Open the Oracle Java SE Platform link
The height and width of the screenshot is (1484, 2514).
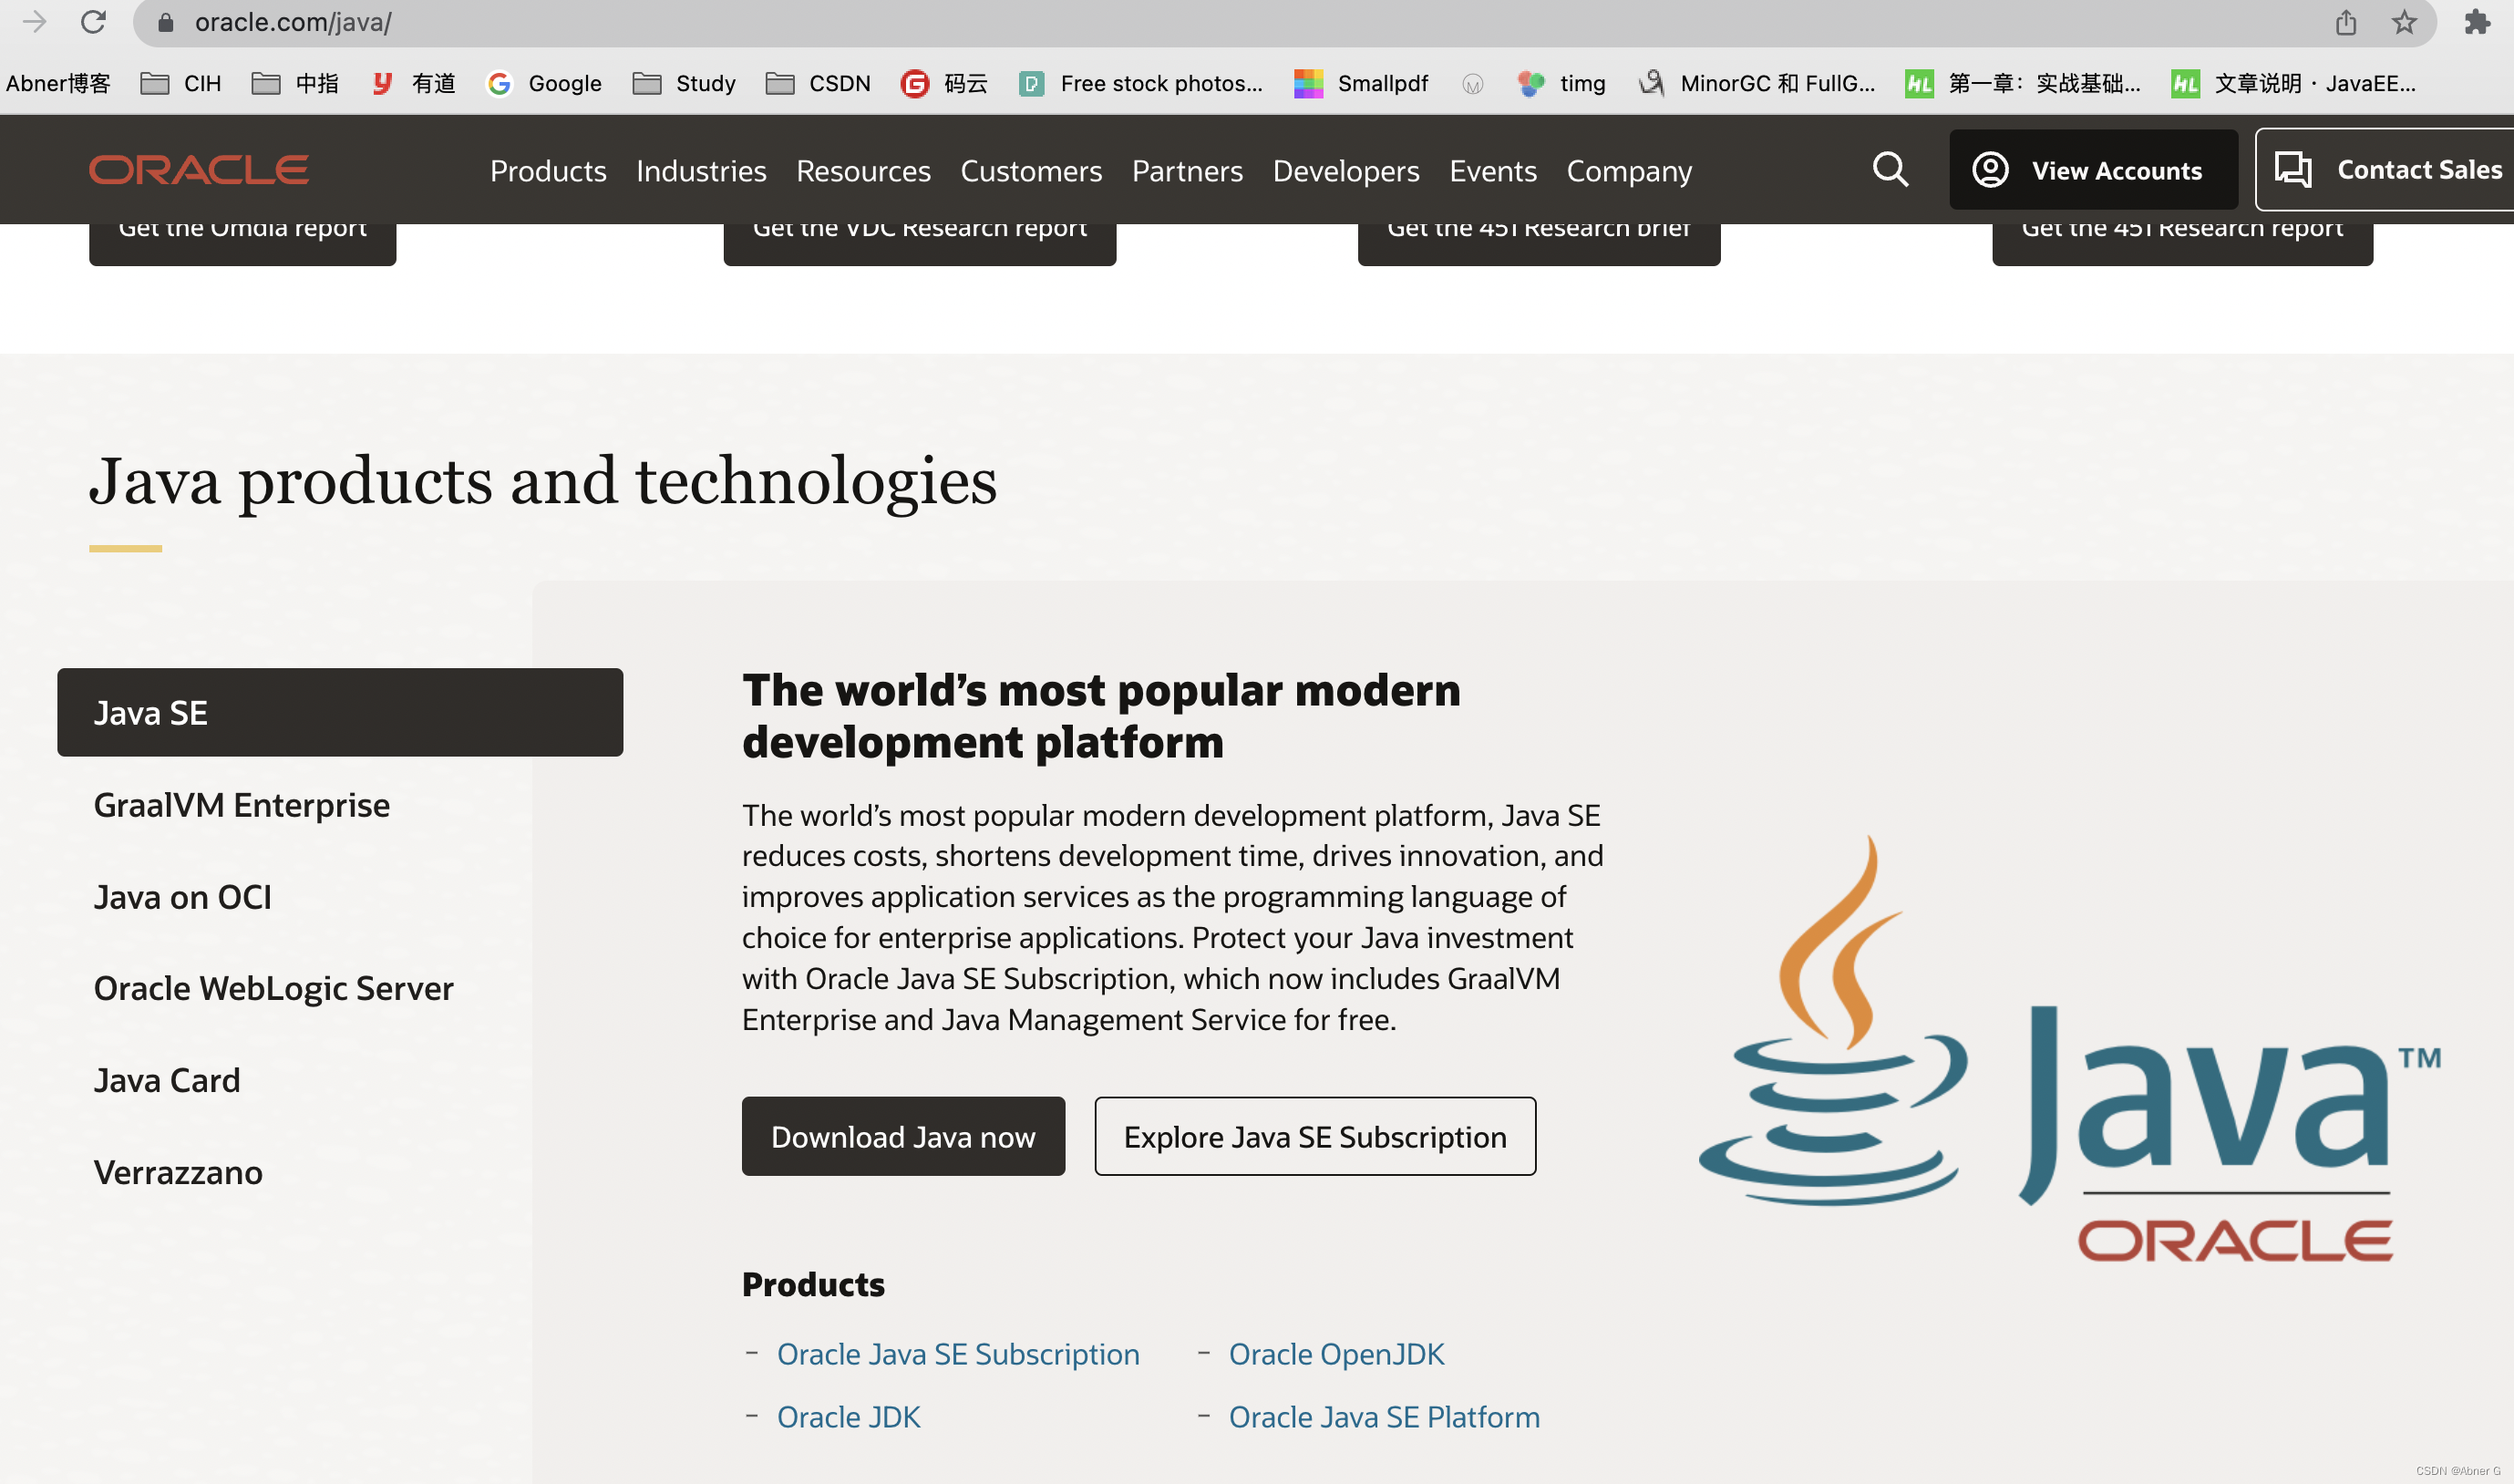1384,1417
